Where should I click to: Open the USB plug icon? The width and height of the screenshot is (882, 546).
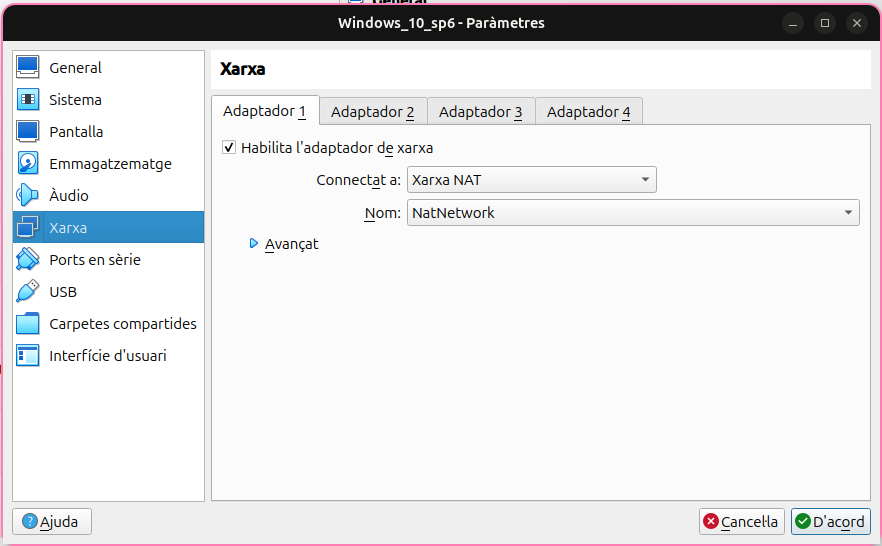(x=28, y=292)
